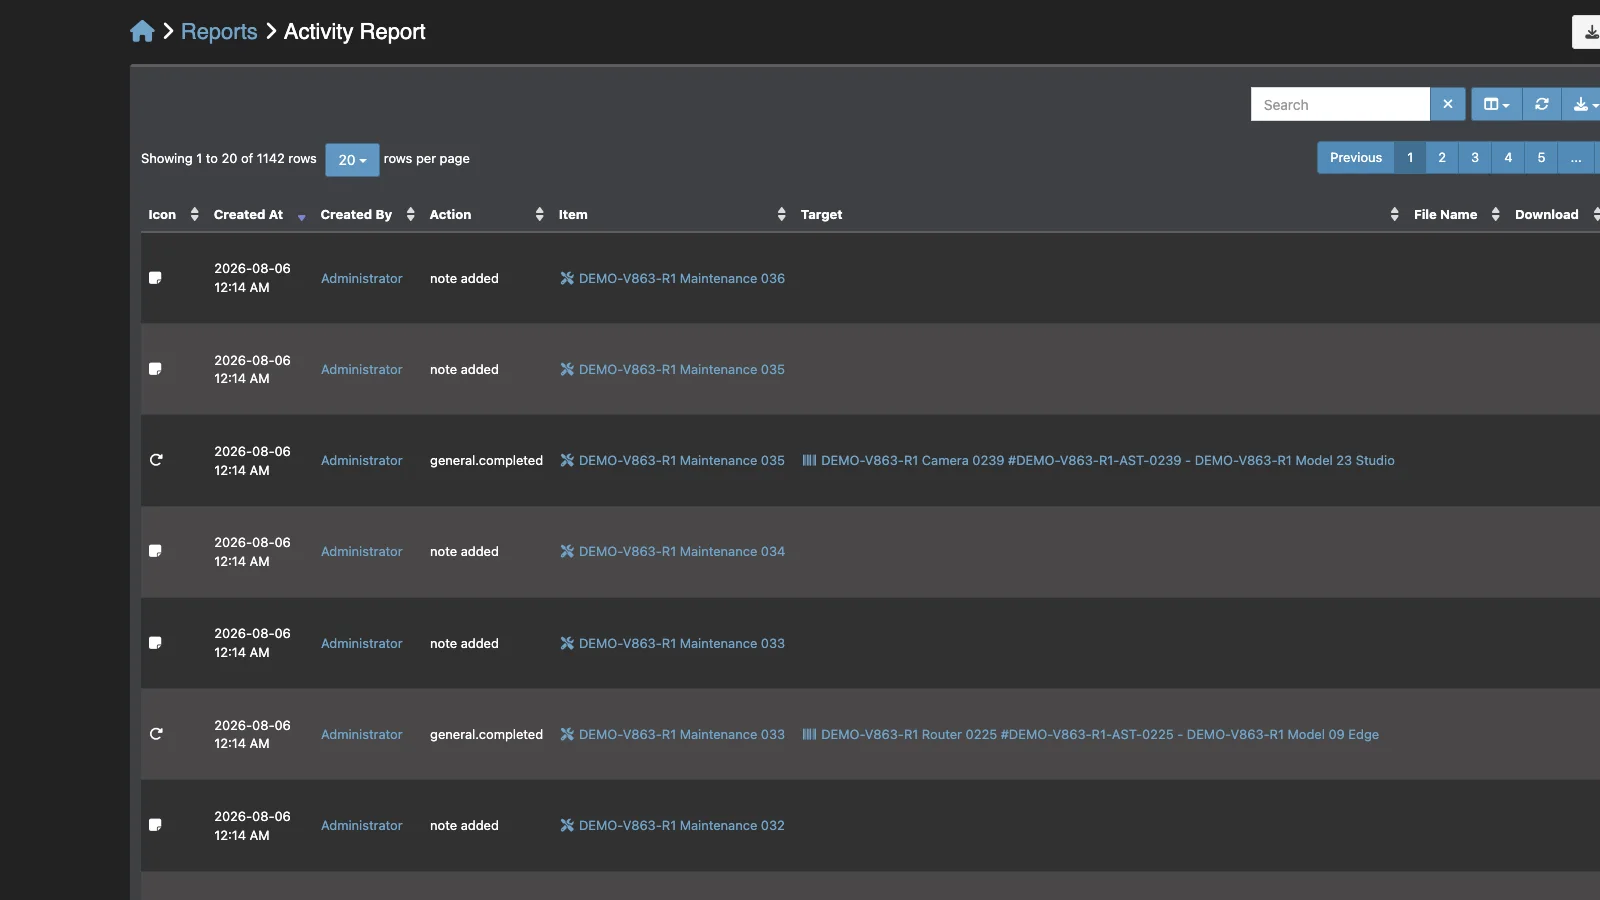Click completed icon in Maintenance 035 row

(156, 460)
